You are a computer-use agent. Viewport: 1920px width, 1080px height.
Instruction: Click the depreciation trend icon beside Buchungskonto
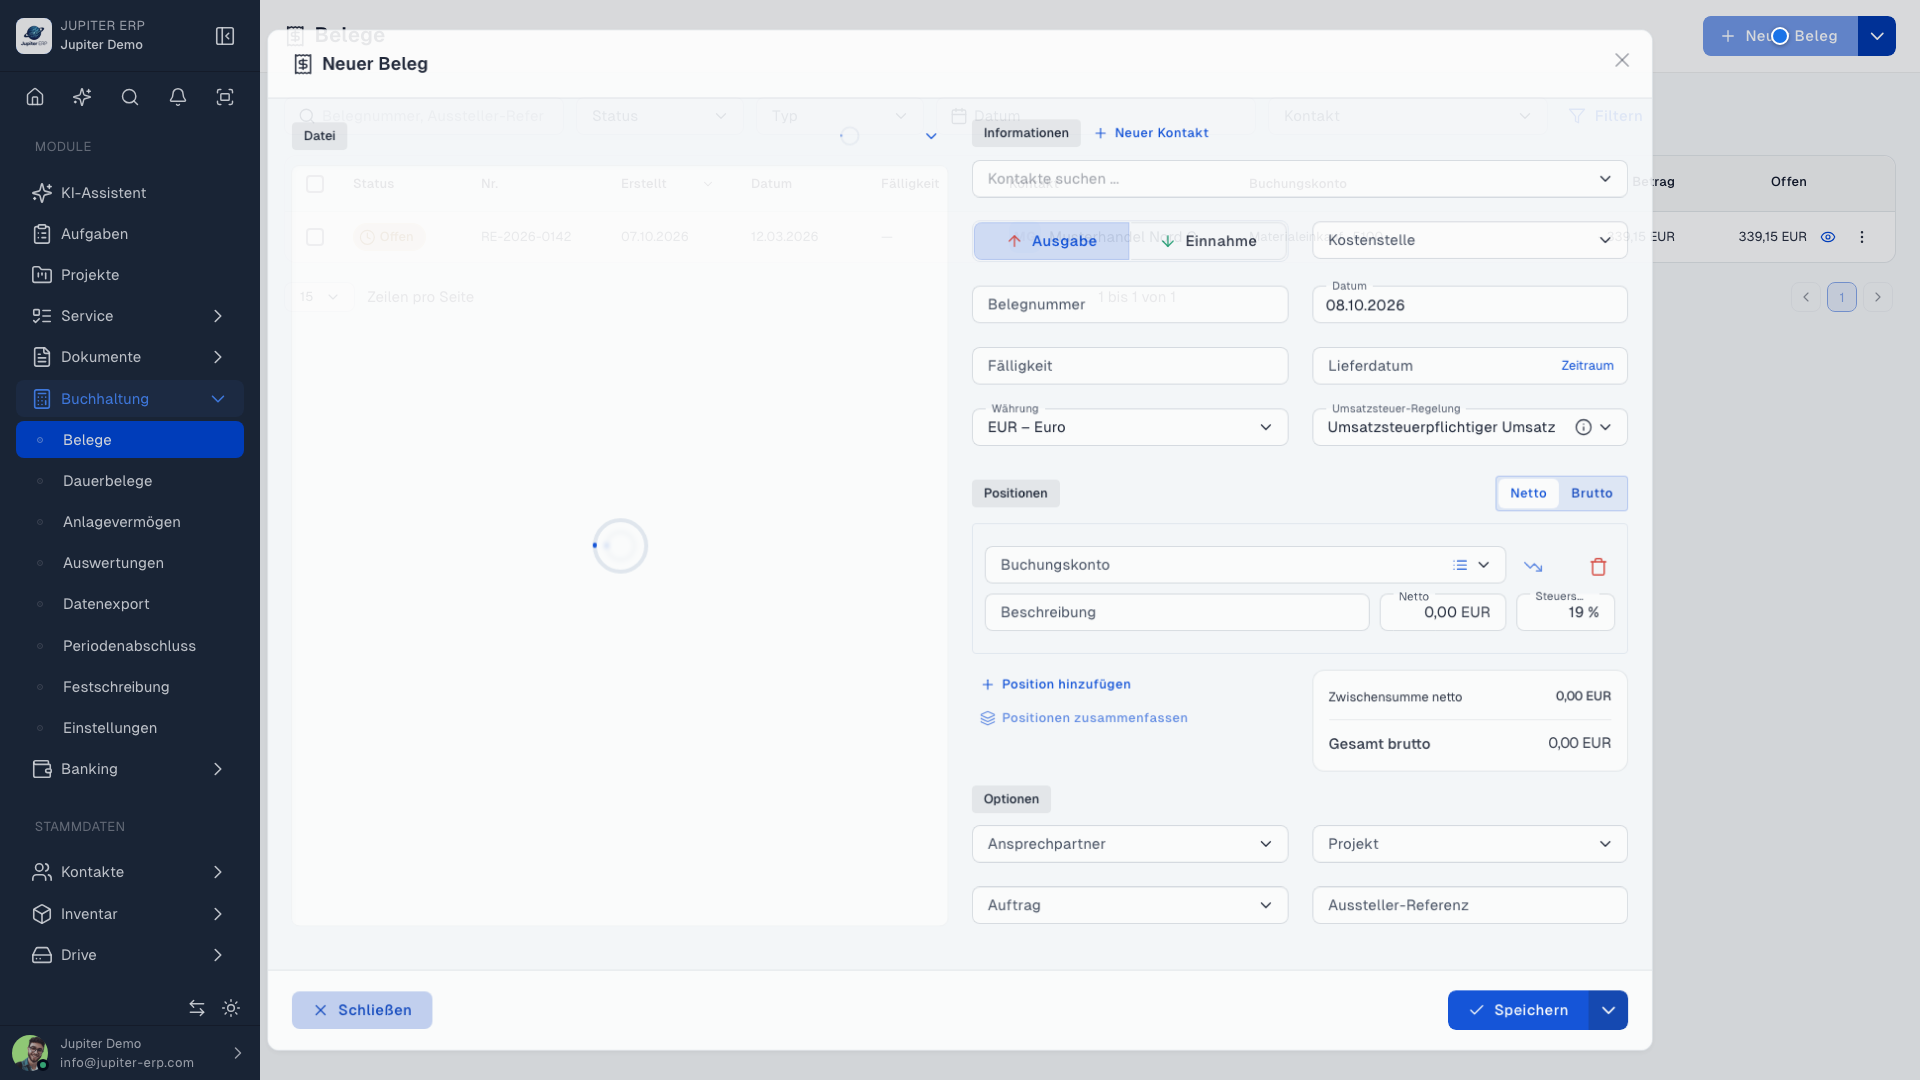pos(1533,567)
